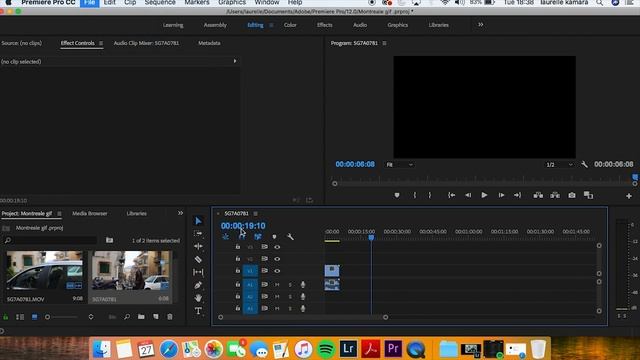Switch Project panel to list view
Viewport: 640px width, 360px height.
click(x=20, y=317)
